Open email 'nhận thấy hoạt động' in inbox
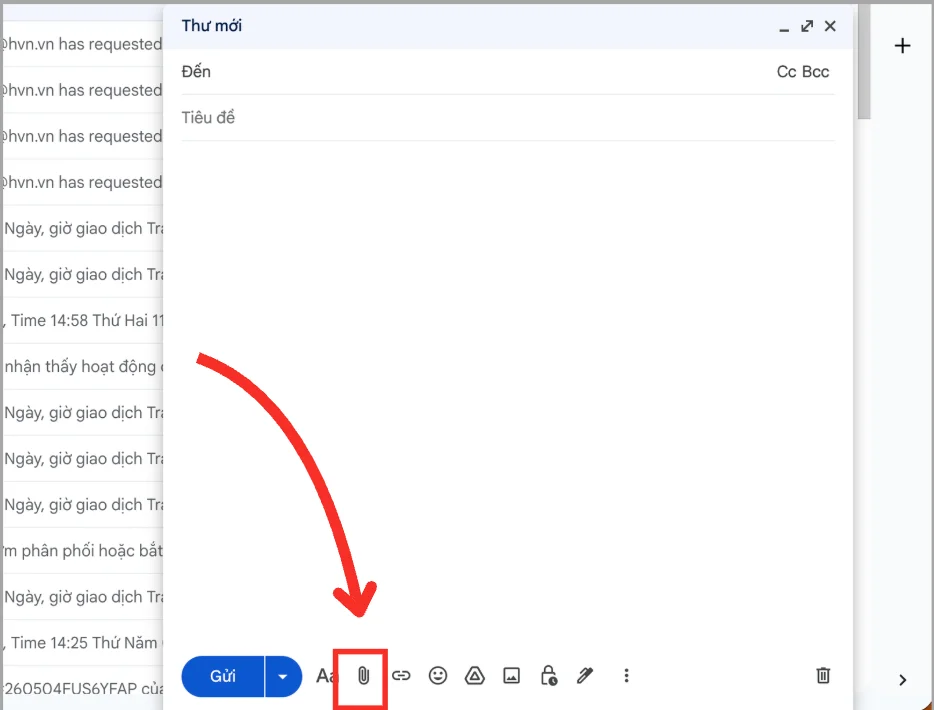 (83, 366)
